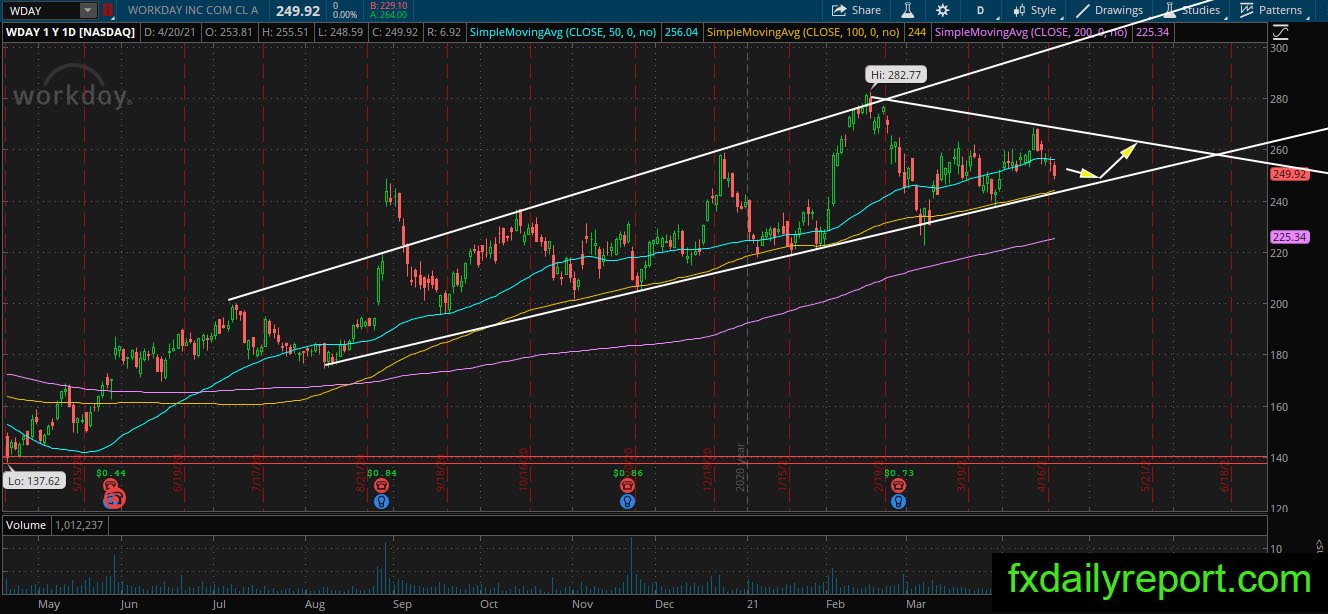This screenshot has width=1328, height=614.
Task: Open chart settings gear icon
Action: (x=942, y=10)
